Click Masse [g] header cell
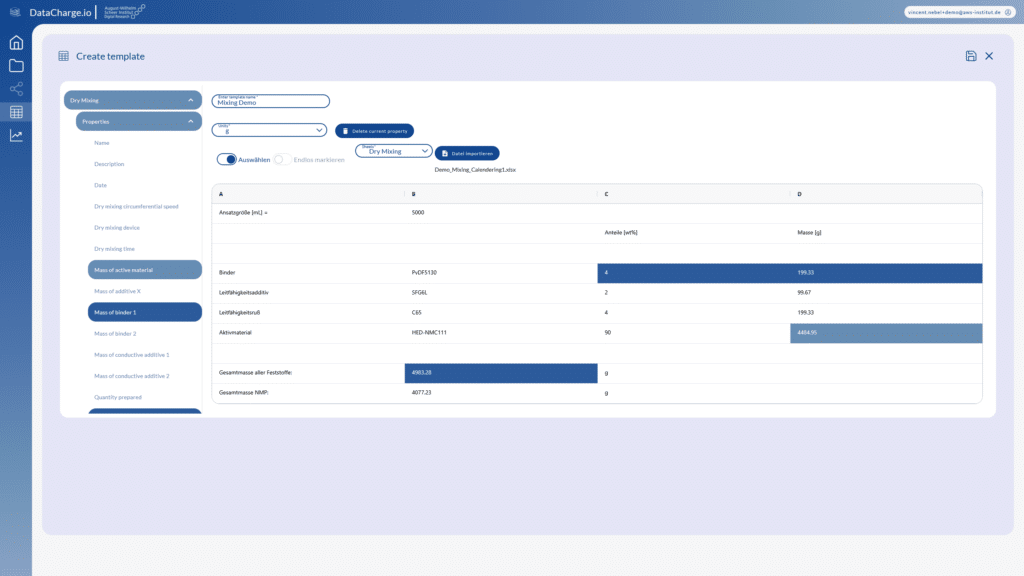 (x=886, y=233)
